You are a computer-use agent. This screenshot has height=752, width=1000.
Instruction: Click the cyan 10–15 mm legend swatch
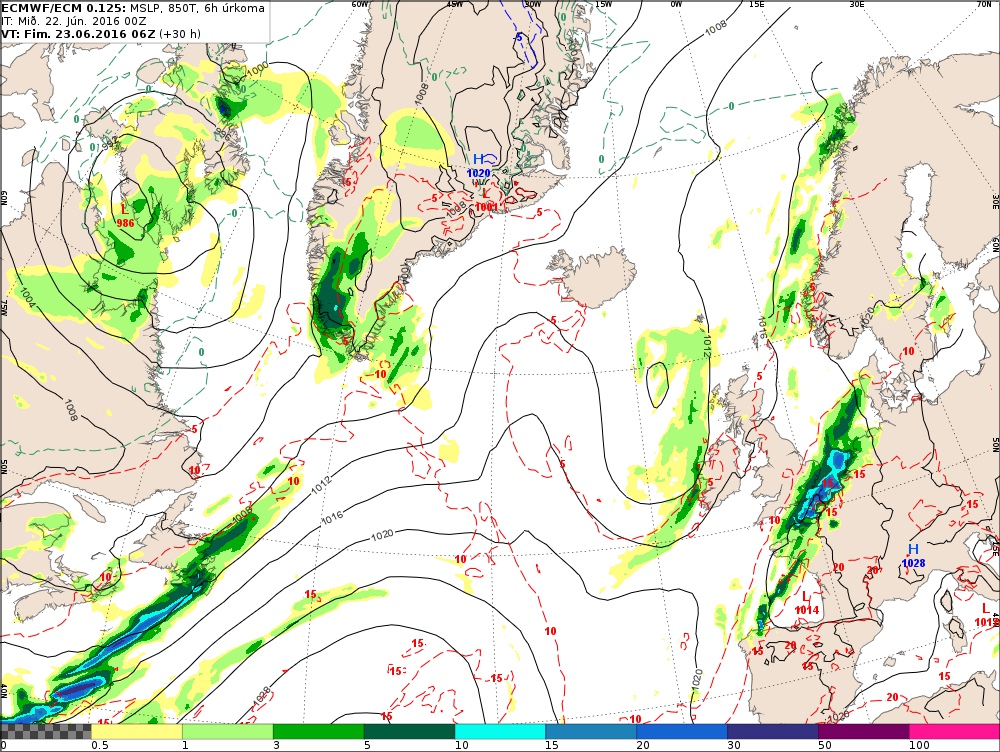(500, 731)
